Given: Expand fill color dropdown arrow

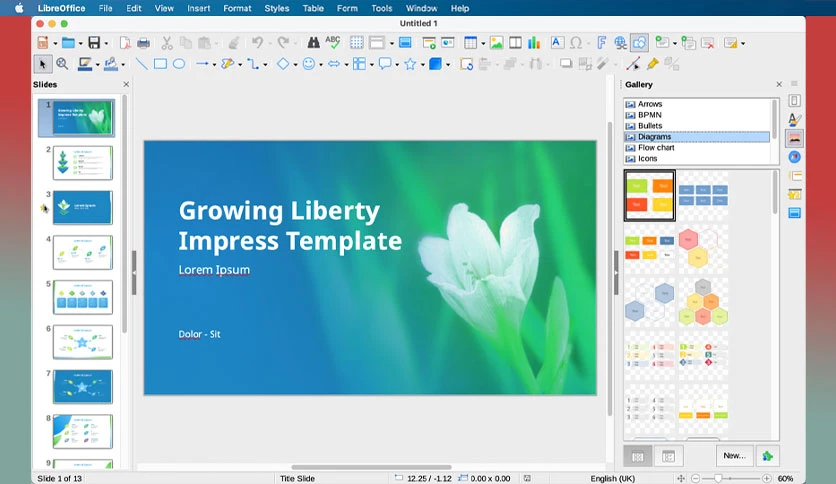Looking at the screenshot, I should tap(123, 64).
